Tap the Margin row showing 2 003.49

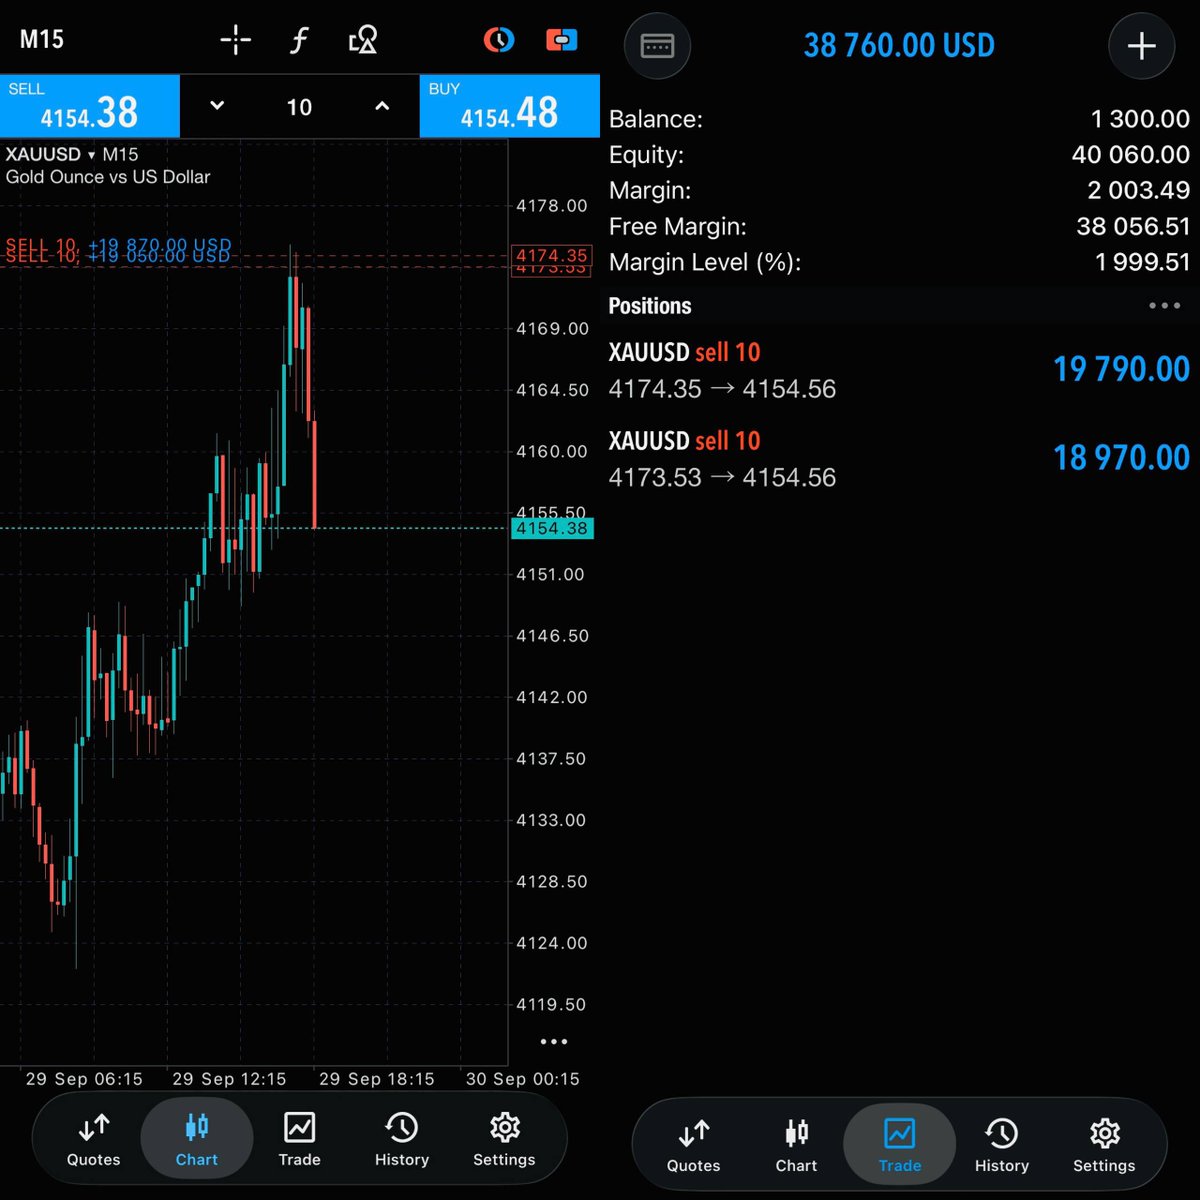click(x=900, y=191)
